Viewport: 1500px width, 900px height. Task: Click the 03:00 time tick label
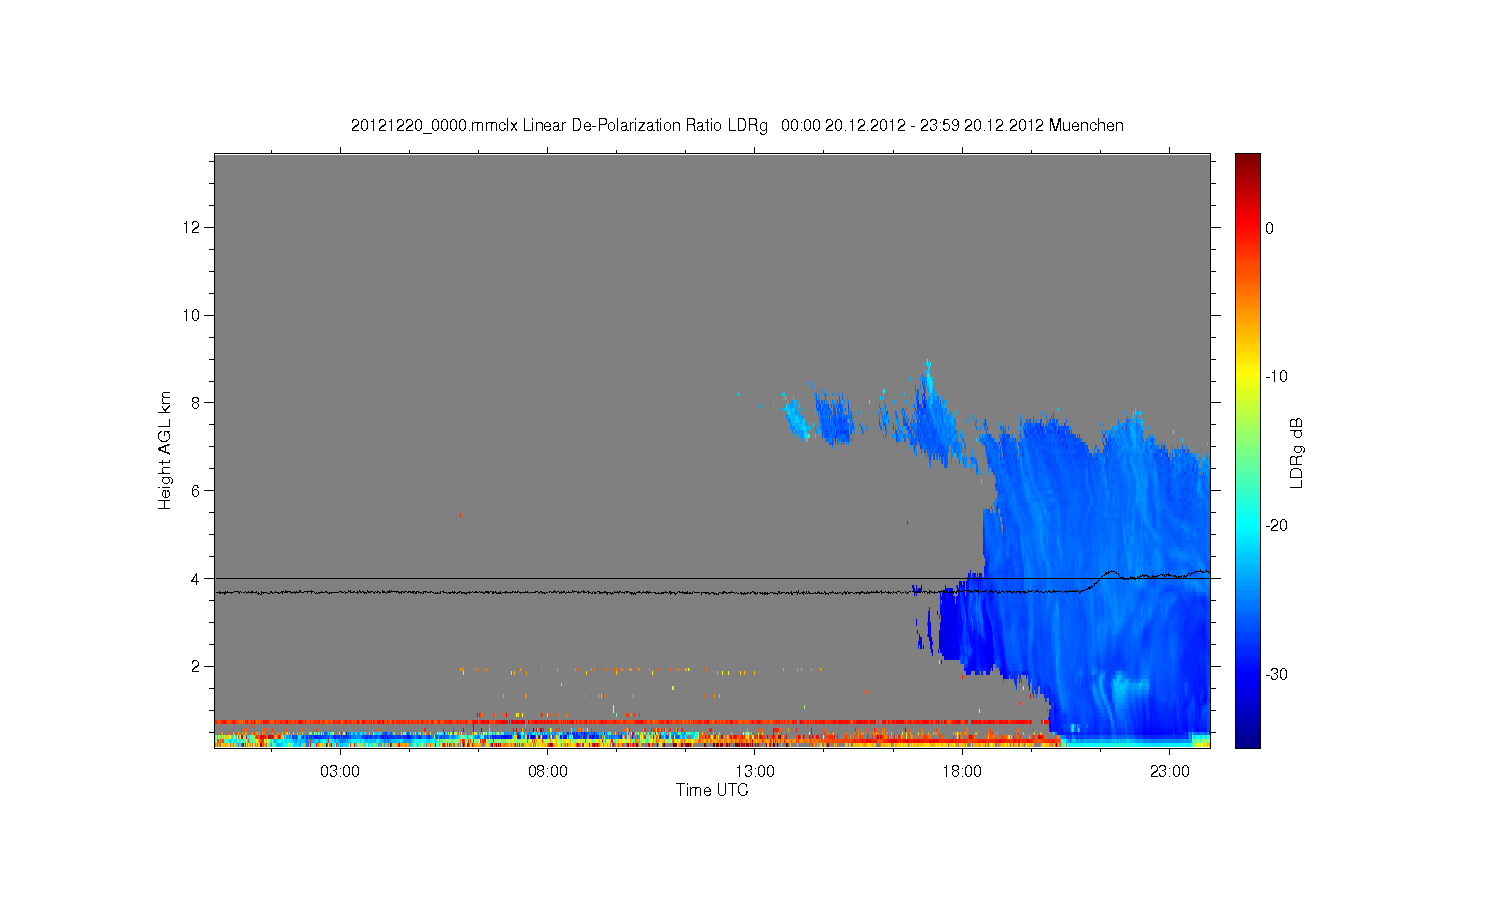pyautogui.click(x=340, y=771)
